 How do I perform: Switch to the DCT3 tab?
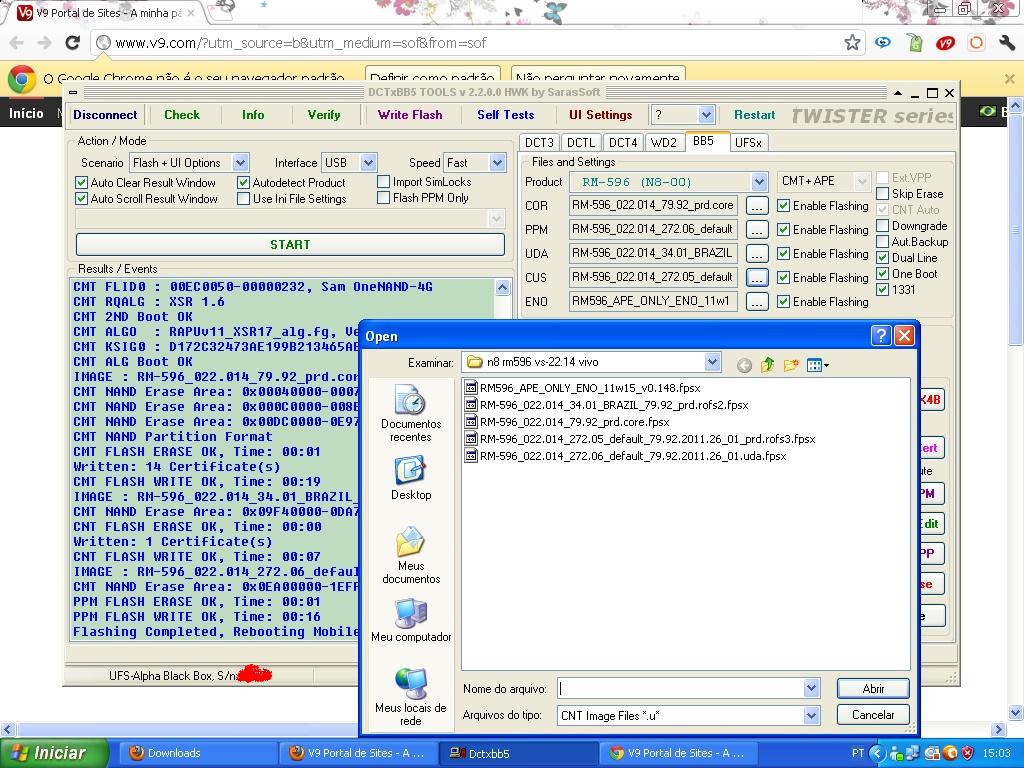coord(539,142)
